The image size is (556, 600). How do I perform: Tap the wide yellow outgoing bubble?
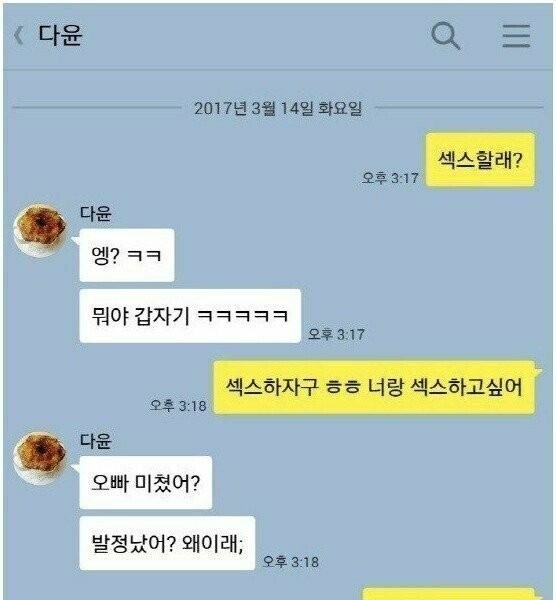point(374,387)
